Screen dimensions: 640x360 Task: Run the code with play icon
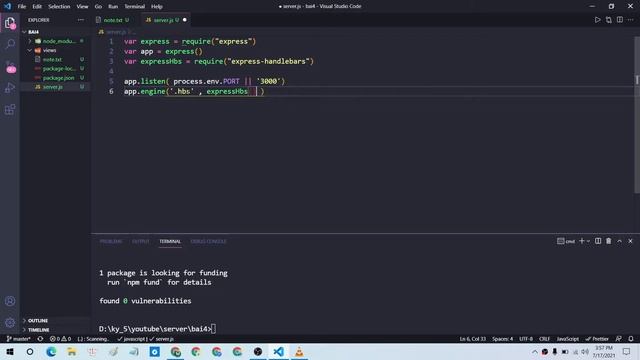598,20
